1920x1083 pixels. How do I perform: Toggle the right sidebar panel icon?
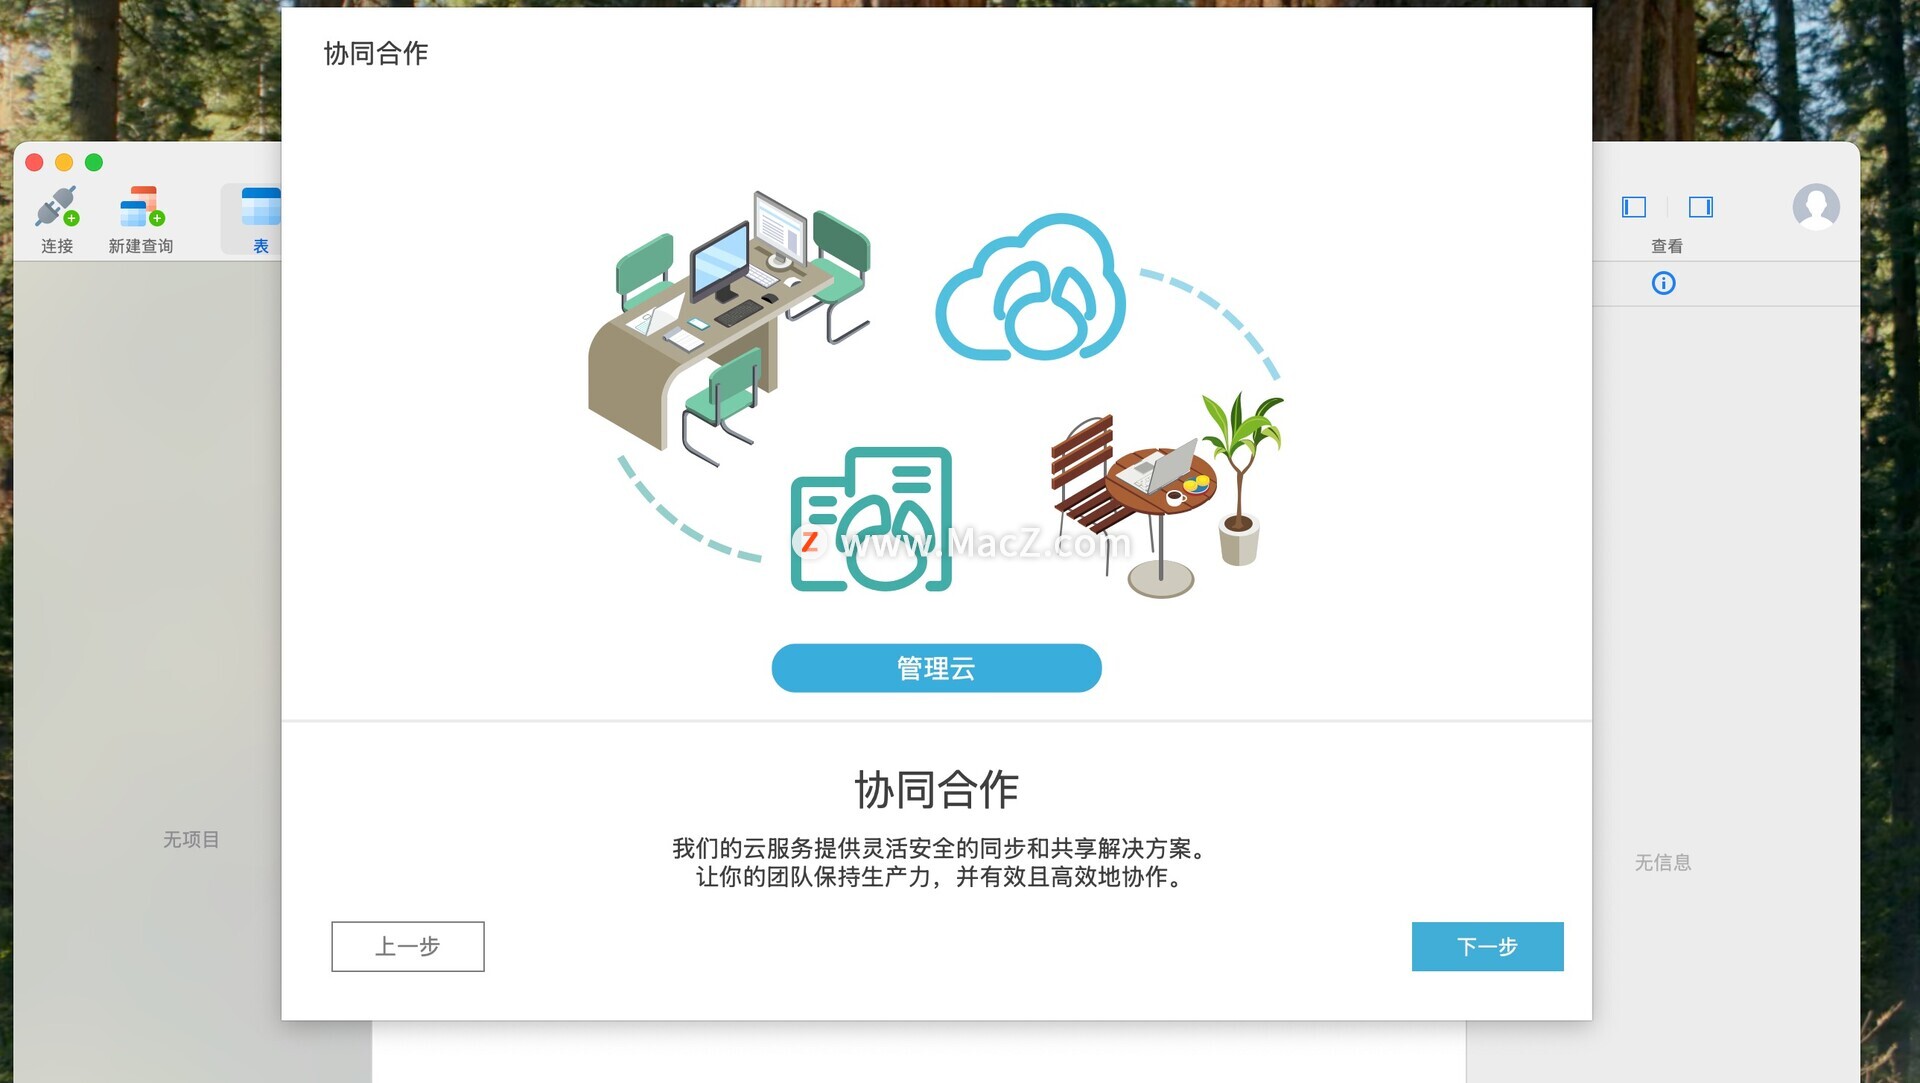pos(1701,207)
